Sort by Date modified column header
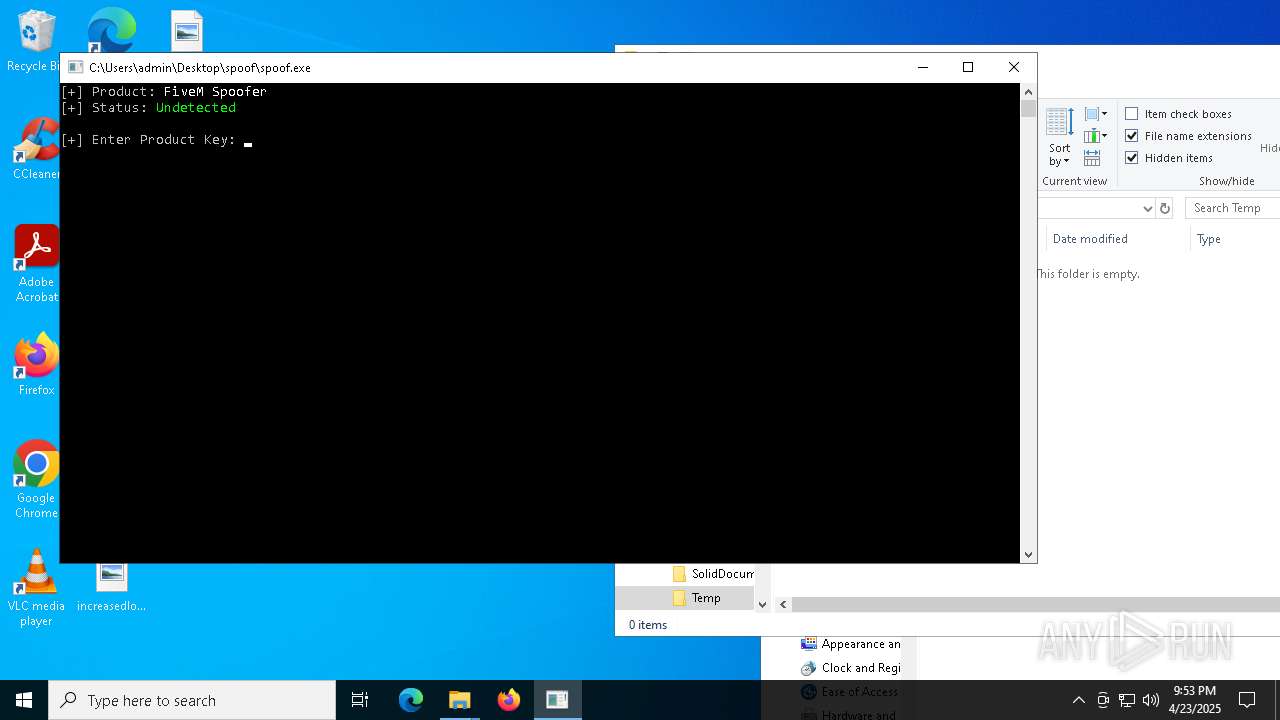1280x720 pixels. tap(1090, 239)
